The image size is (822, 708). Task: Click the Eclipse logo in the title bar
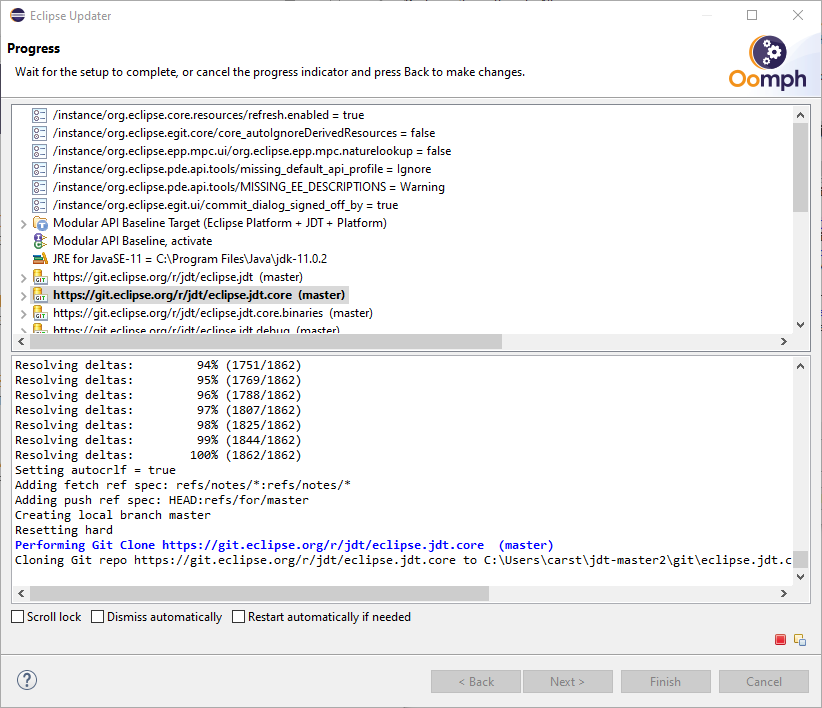point(18,15)
